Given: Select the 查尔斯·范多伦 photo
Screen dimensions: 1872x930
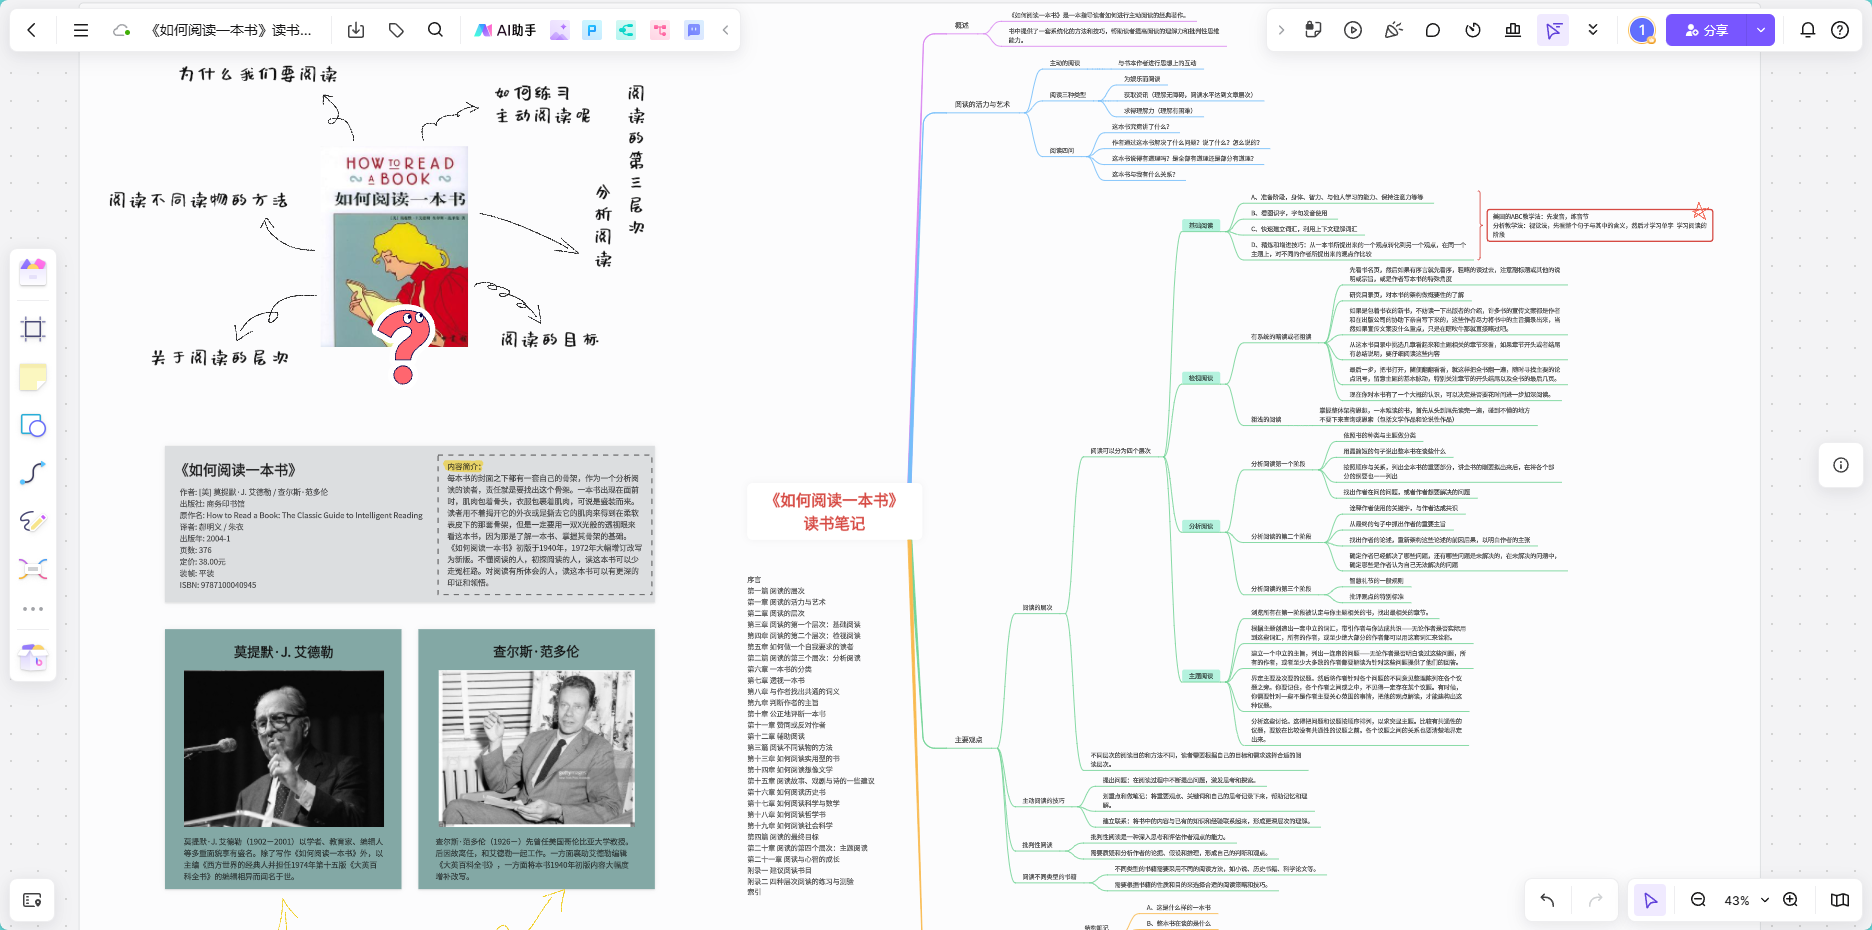Looking at the screenshot, I should (x=536, y=747).
